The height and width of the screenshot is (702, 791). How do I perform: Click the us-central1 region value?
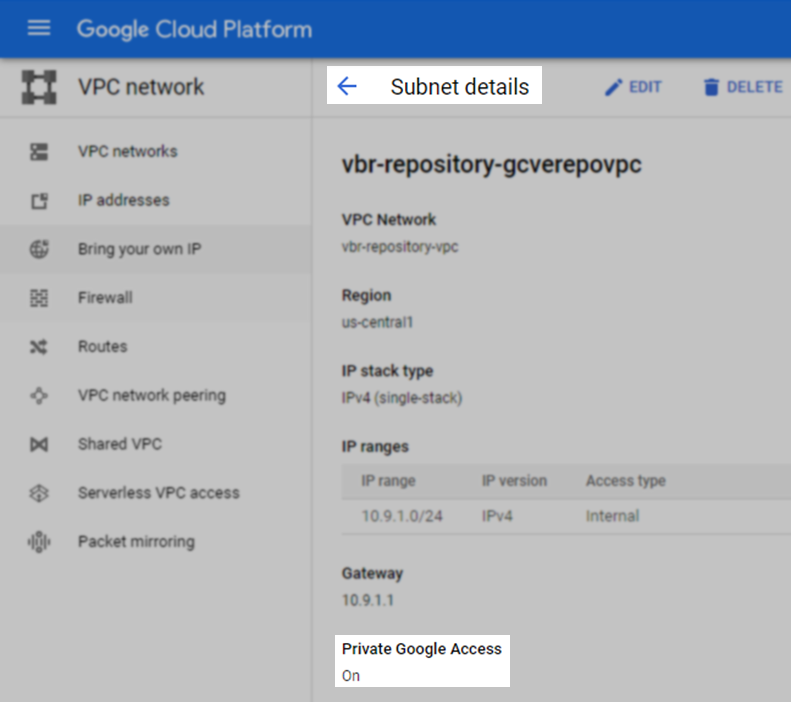tap(377, 322)
